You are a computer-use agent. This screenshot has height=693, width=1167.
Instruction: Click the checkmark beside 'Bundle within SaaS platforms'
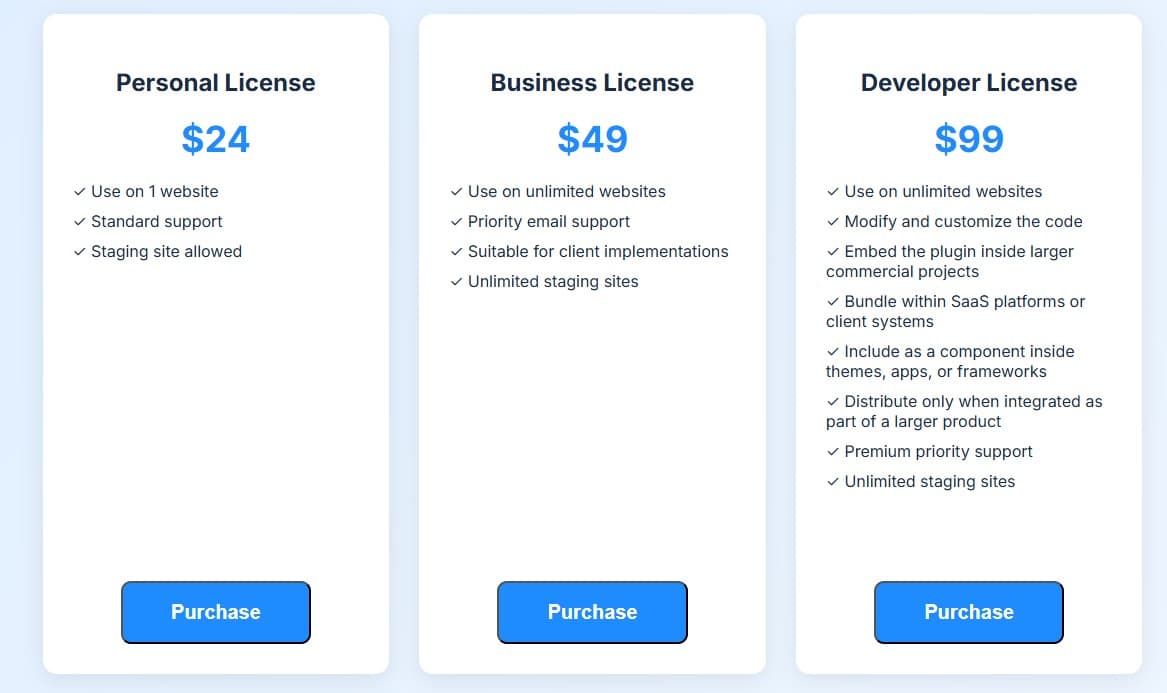832,301
